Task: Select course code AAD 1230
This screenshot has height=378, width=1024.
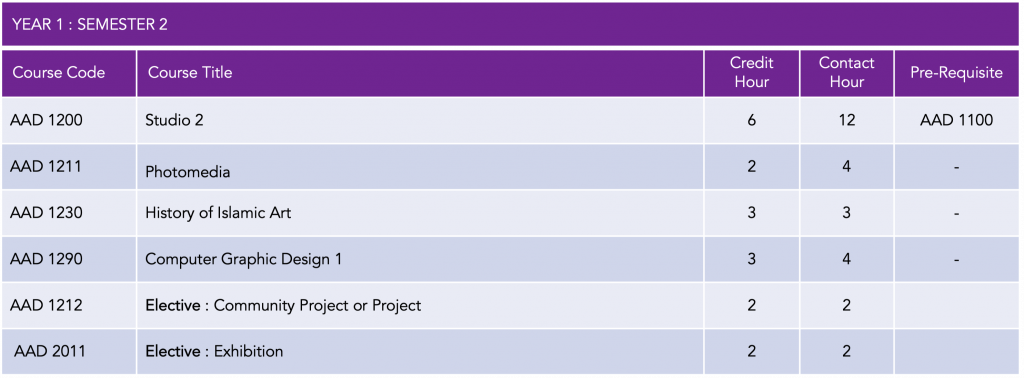Action: click(46, 212)
